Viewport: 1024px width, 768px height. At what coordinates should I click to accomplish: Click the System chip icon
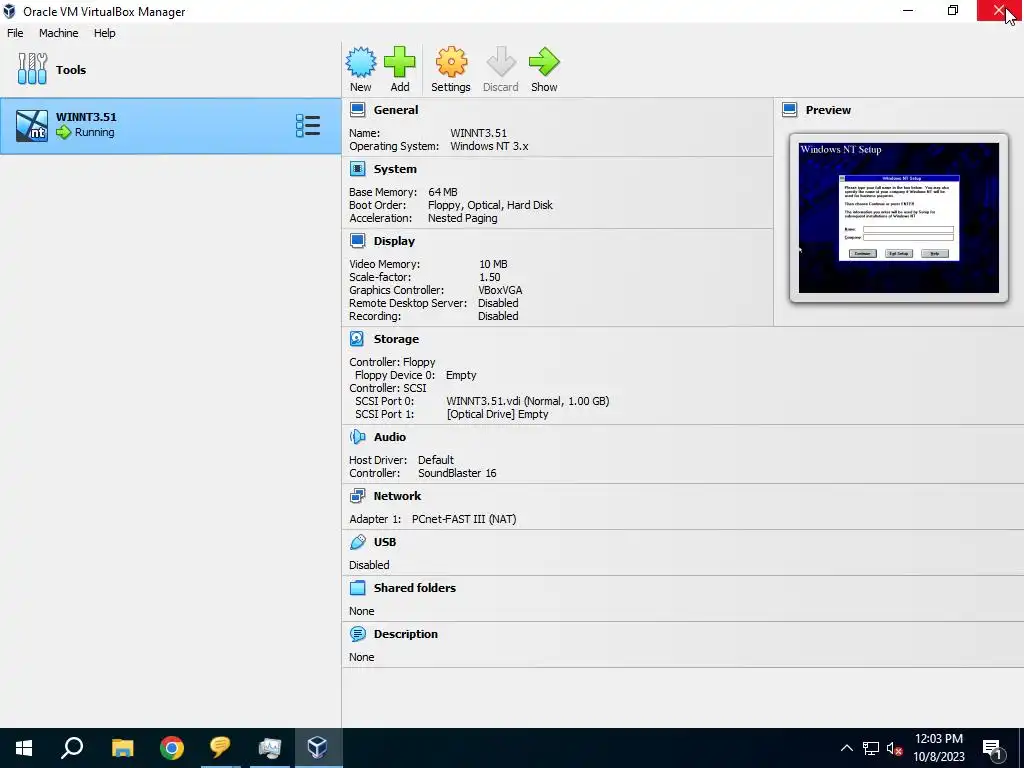358,169
